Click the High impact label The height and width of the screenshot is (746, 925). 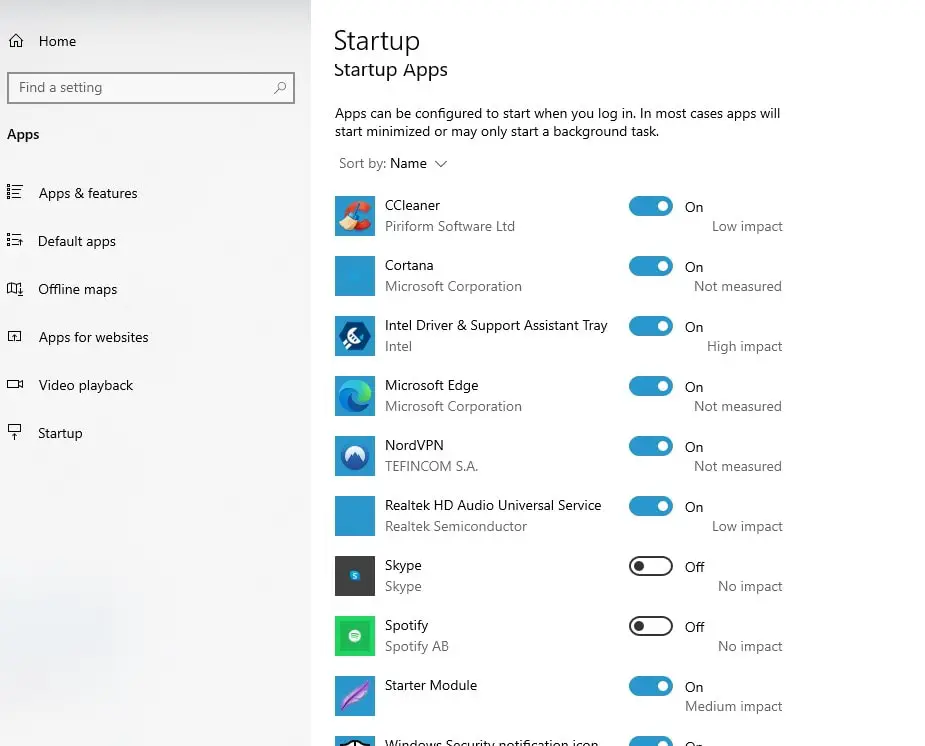click(x=744, y=346)
